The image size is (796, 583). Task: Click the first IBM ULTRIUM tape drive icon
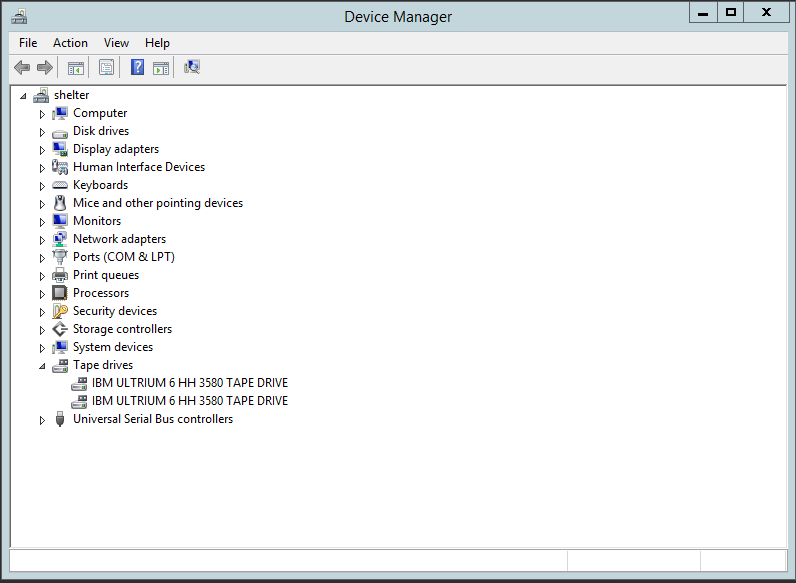(x=79, y=383)
